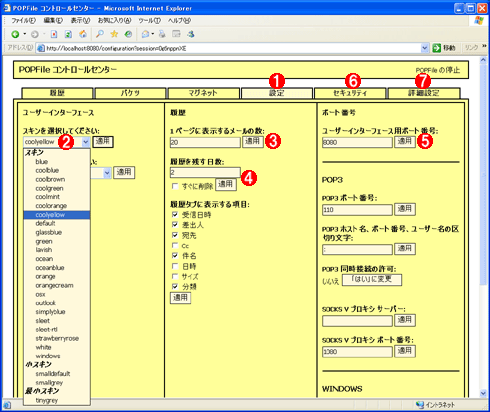Click the page icon at status bar left
Image resolution: width=490 pixels, height=412 pixels.
tap(7, 405)
